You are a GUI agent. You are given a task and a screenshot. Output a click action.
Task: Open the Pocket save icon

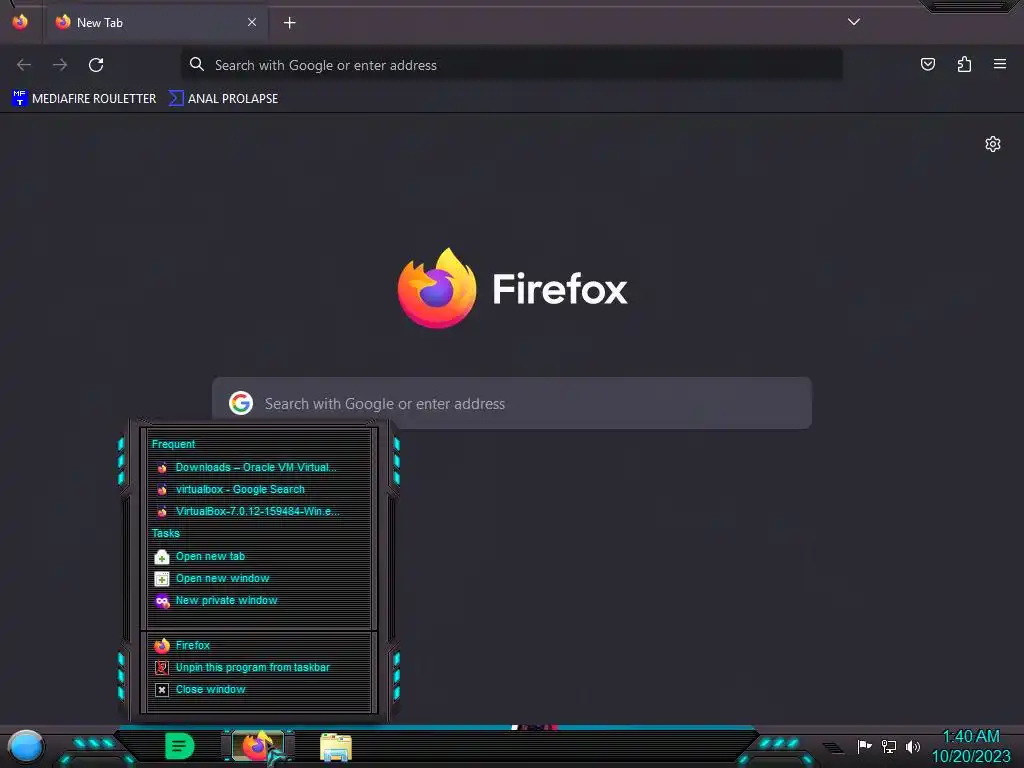[927, 64]
